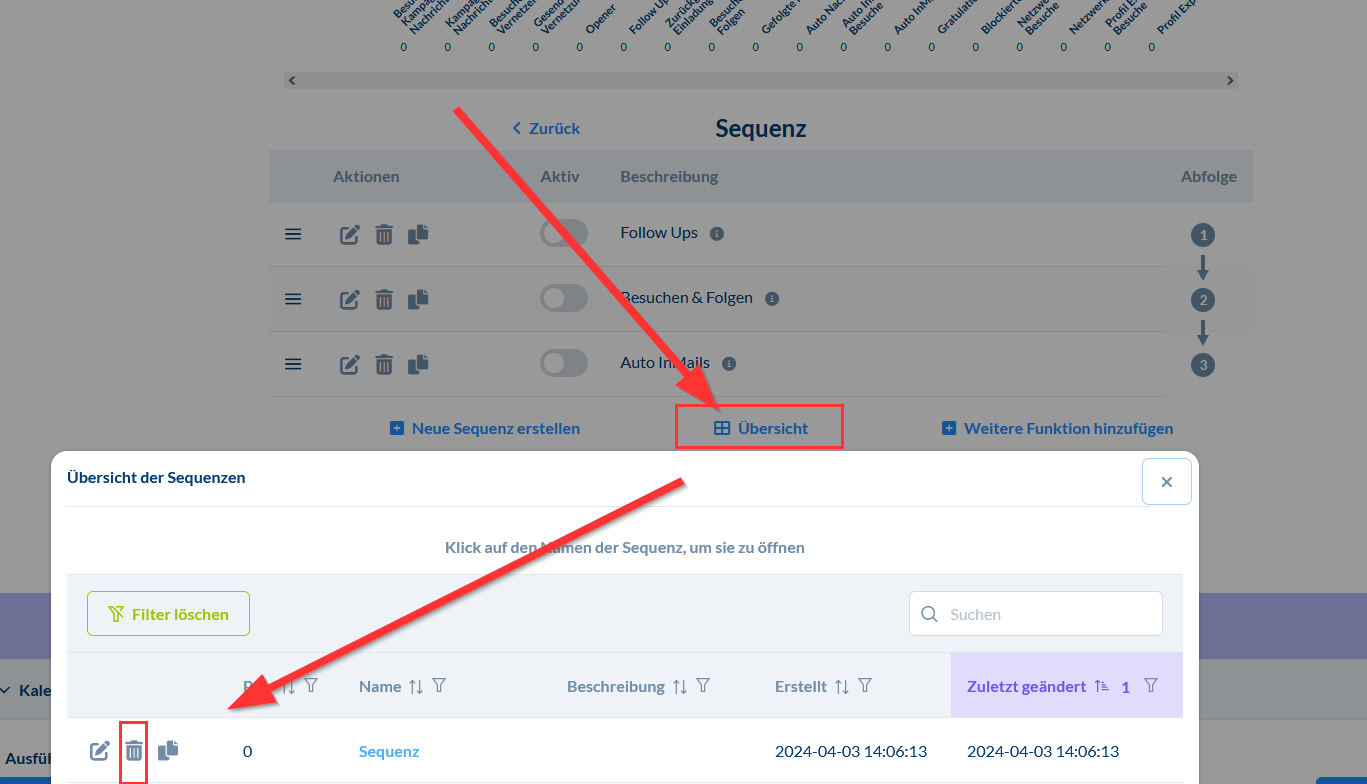
Task: Sort table by Name column
Action: point(416,687)
